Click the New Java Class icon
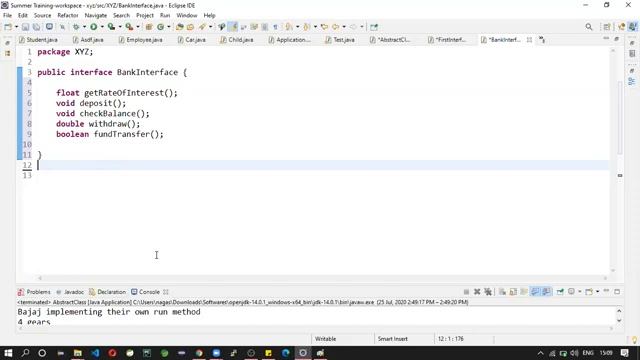The width and height of the screenshot is (640, 360). click(160, 27)
